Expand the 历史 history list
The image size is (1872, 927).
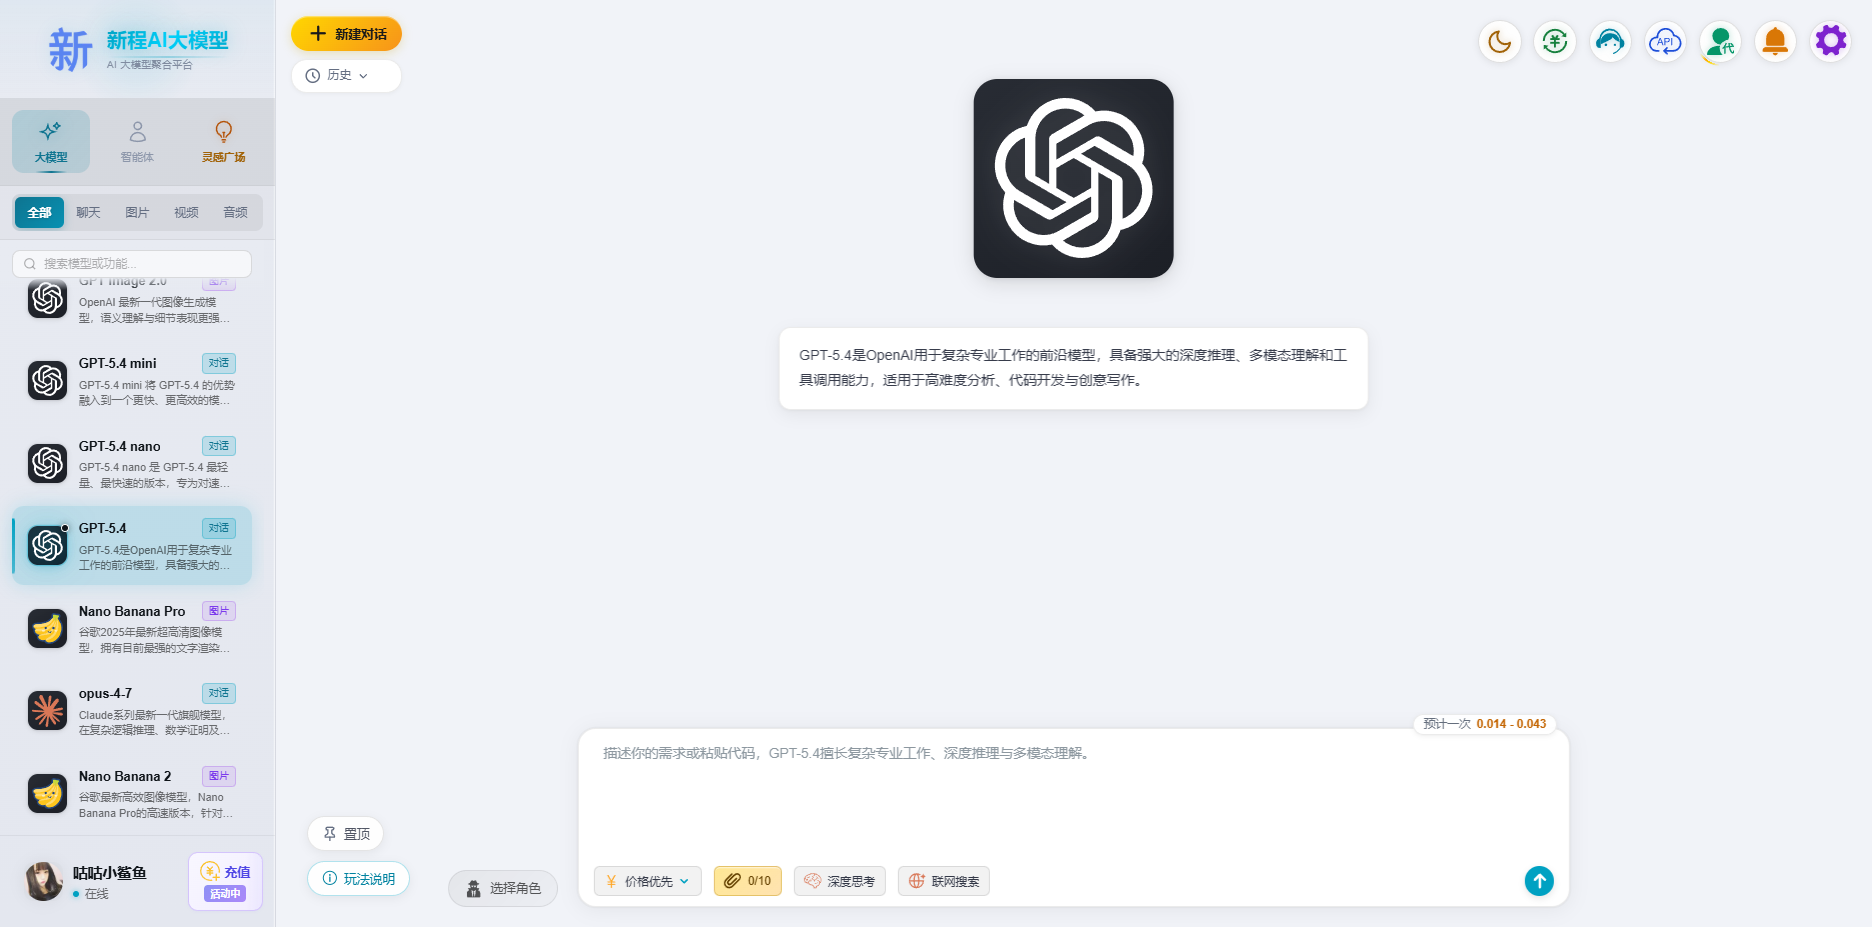346,75
